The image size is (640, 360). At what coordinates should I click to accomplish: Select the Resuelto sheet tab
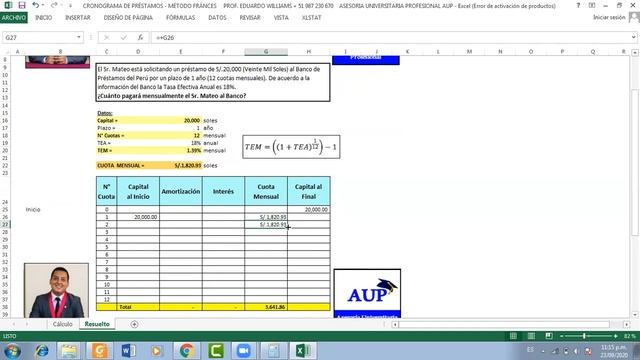[x=97, y=324]
